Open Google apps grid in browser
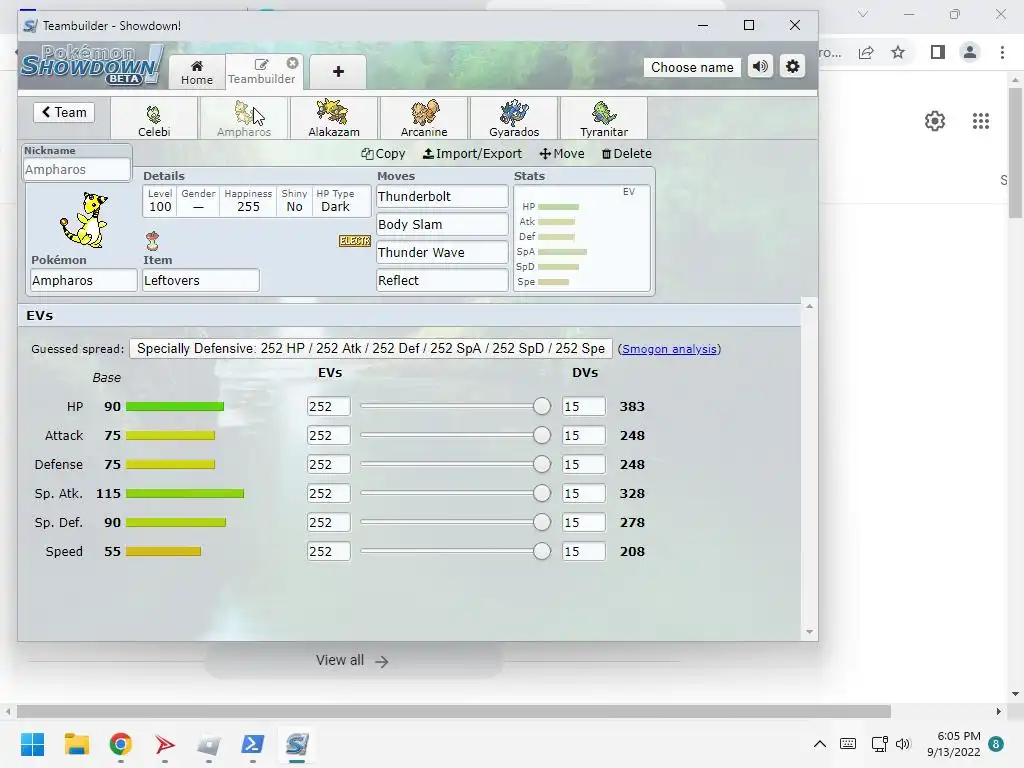Screen dimensions: 1024x768 (x=981, y=121)
